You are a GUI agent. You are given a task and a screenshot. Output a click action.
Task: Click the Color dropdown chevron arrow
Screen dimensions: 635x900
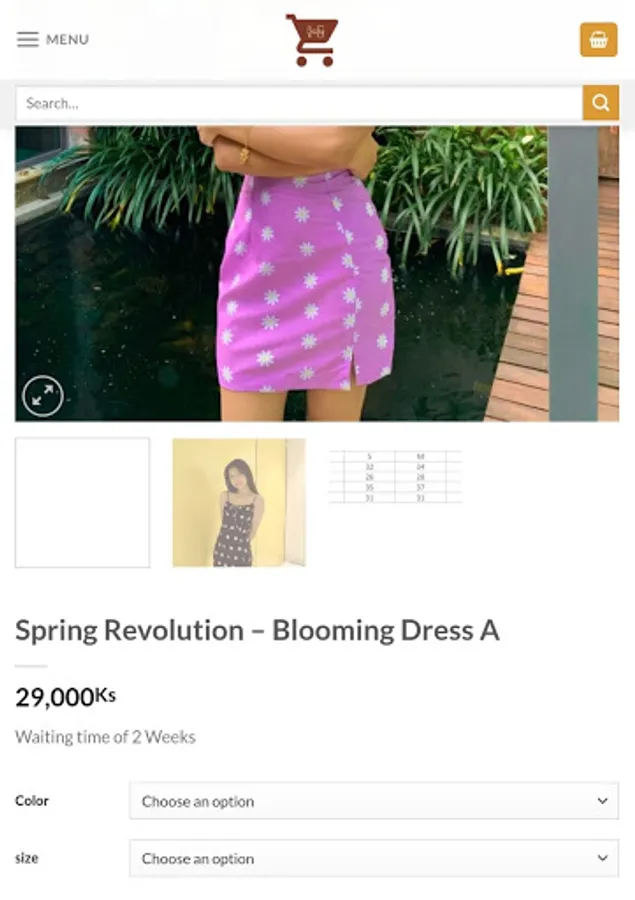coord(602,801)
